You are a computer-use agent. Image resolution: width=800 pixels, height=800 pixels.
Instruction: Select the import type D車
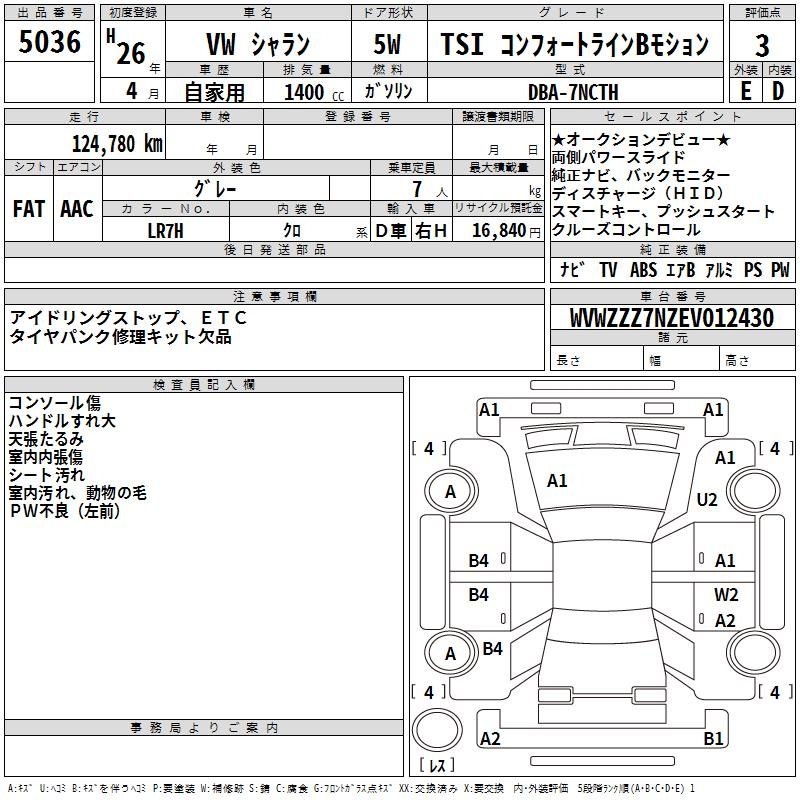point(391,231)
